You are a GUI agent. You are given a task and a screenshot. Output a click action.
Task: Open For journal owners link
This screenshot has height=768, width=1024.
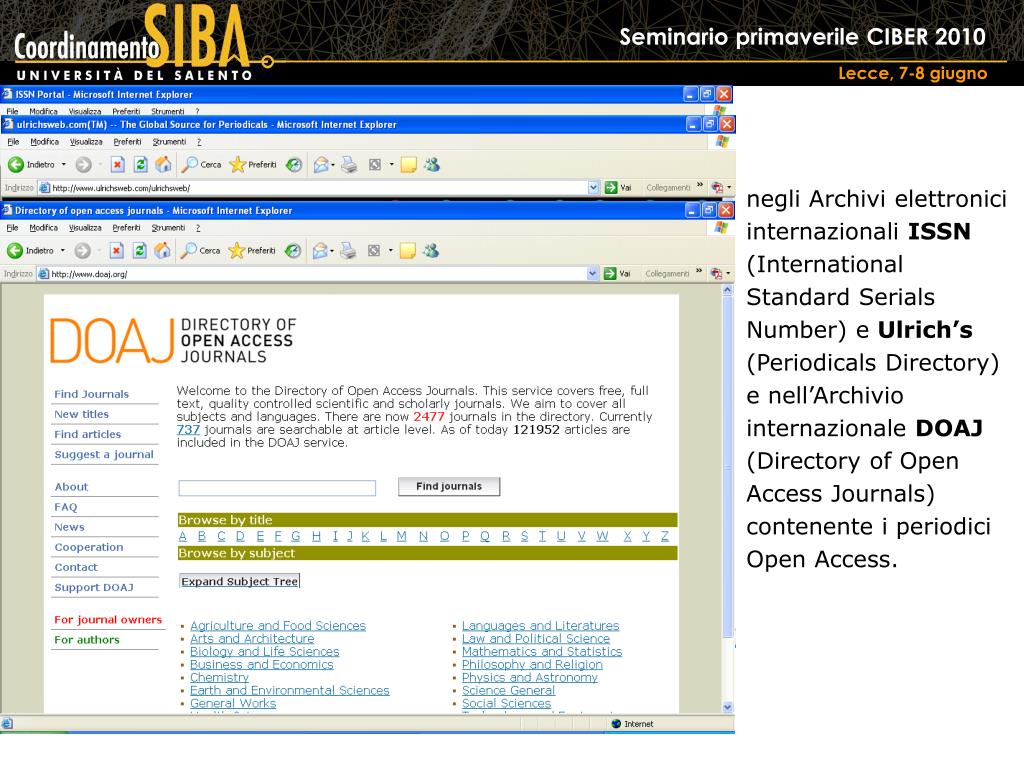point(108,620)
